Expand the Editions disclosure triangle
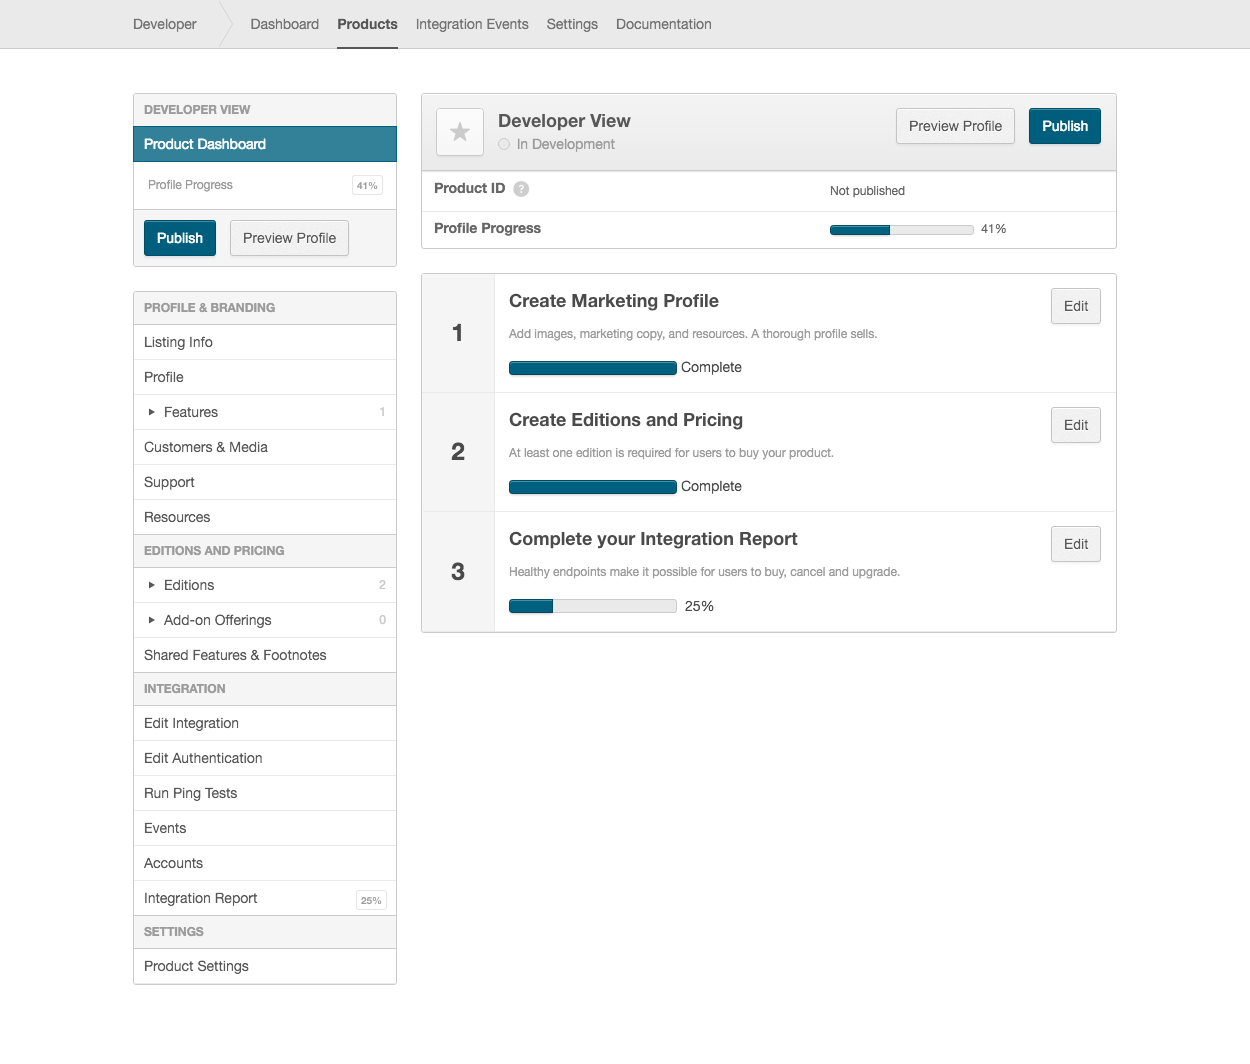Image resolution: width=1250 pixels, height=1064 pixels. pos(151,585)
